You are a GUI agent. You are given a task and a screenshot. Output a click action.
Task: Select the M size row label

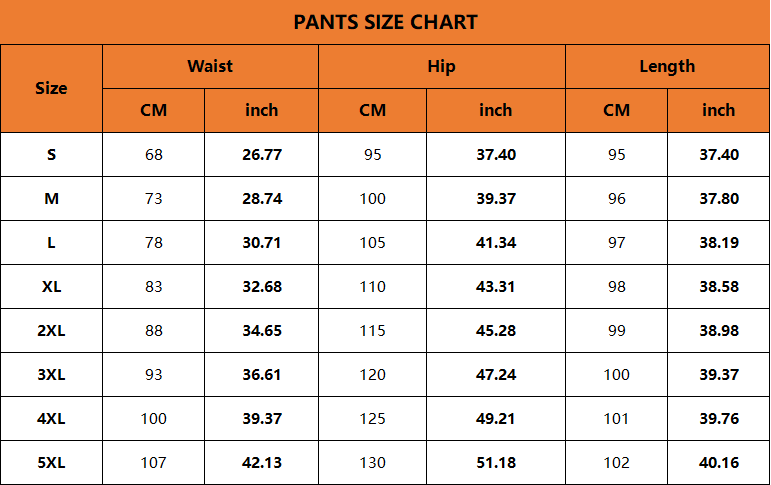(51, 198)
